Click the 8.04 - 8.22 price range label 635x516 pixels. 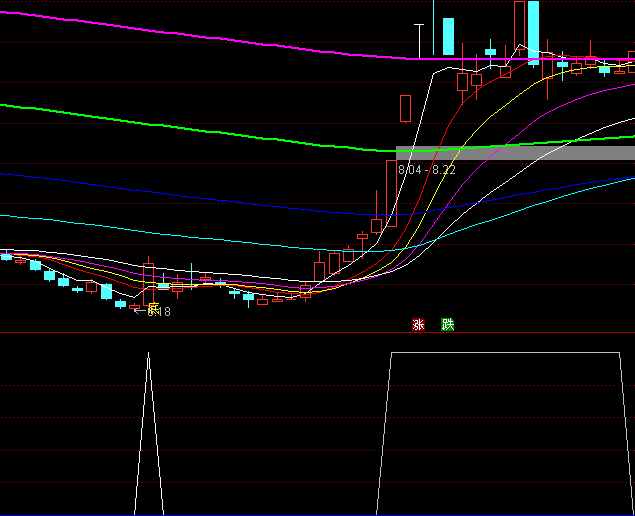coord(427,170)
